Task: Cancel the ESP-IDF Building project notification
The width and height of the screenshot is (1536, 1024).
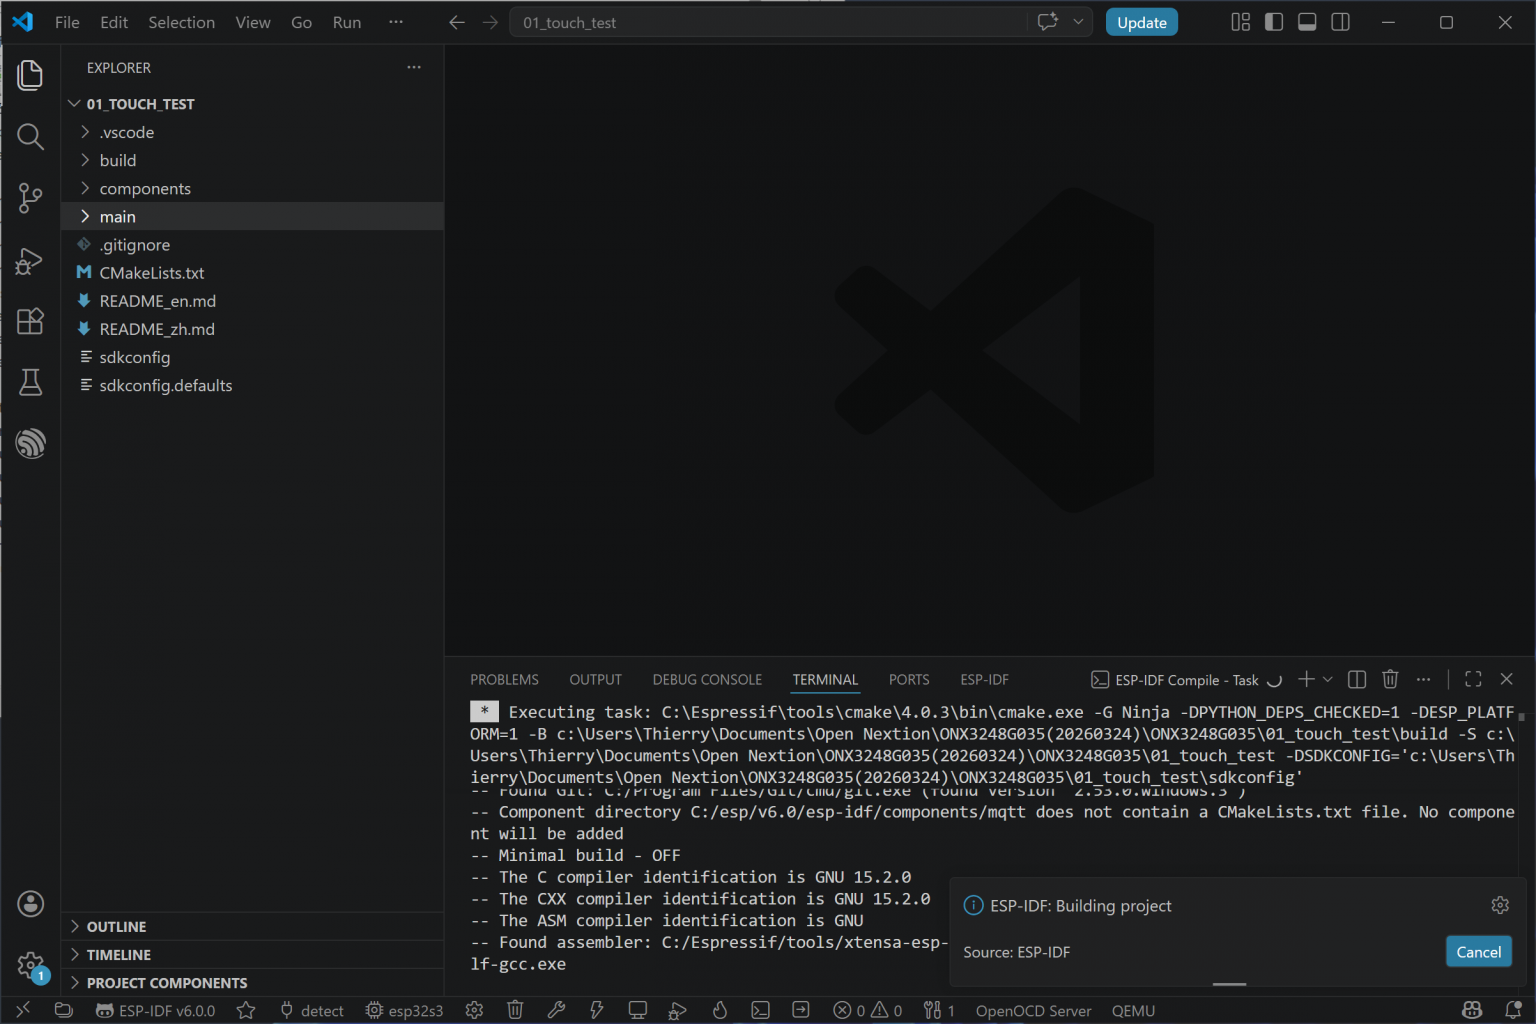Action: [1478, 951]
